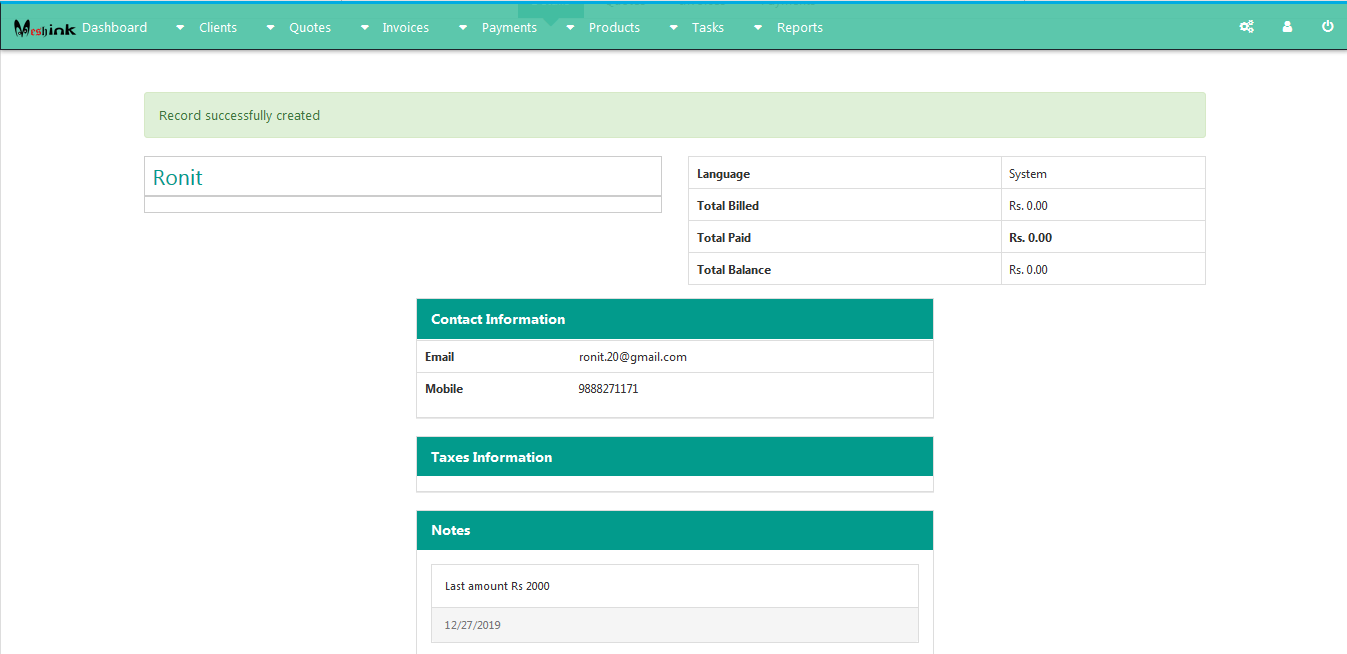Select the Invoices menu label

click(x=405, y=28)
